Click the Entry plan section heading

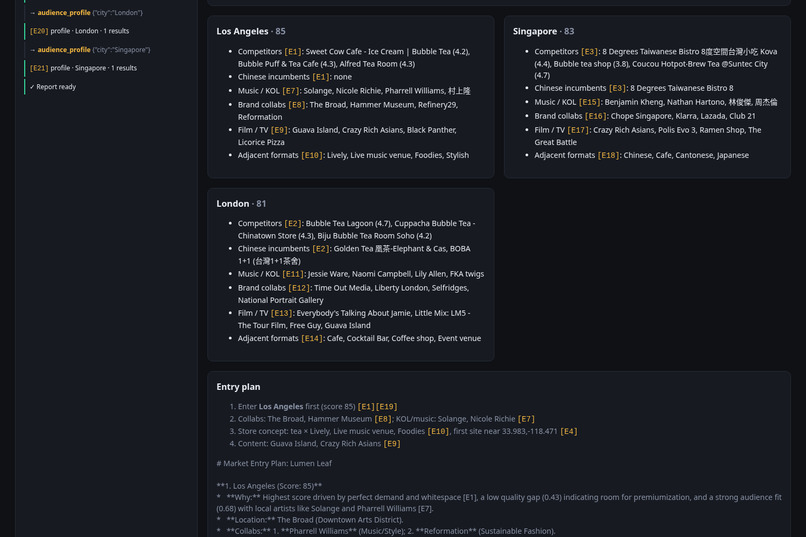[238, 386]
